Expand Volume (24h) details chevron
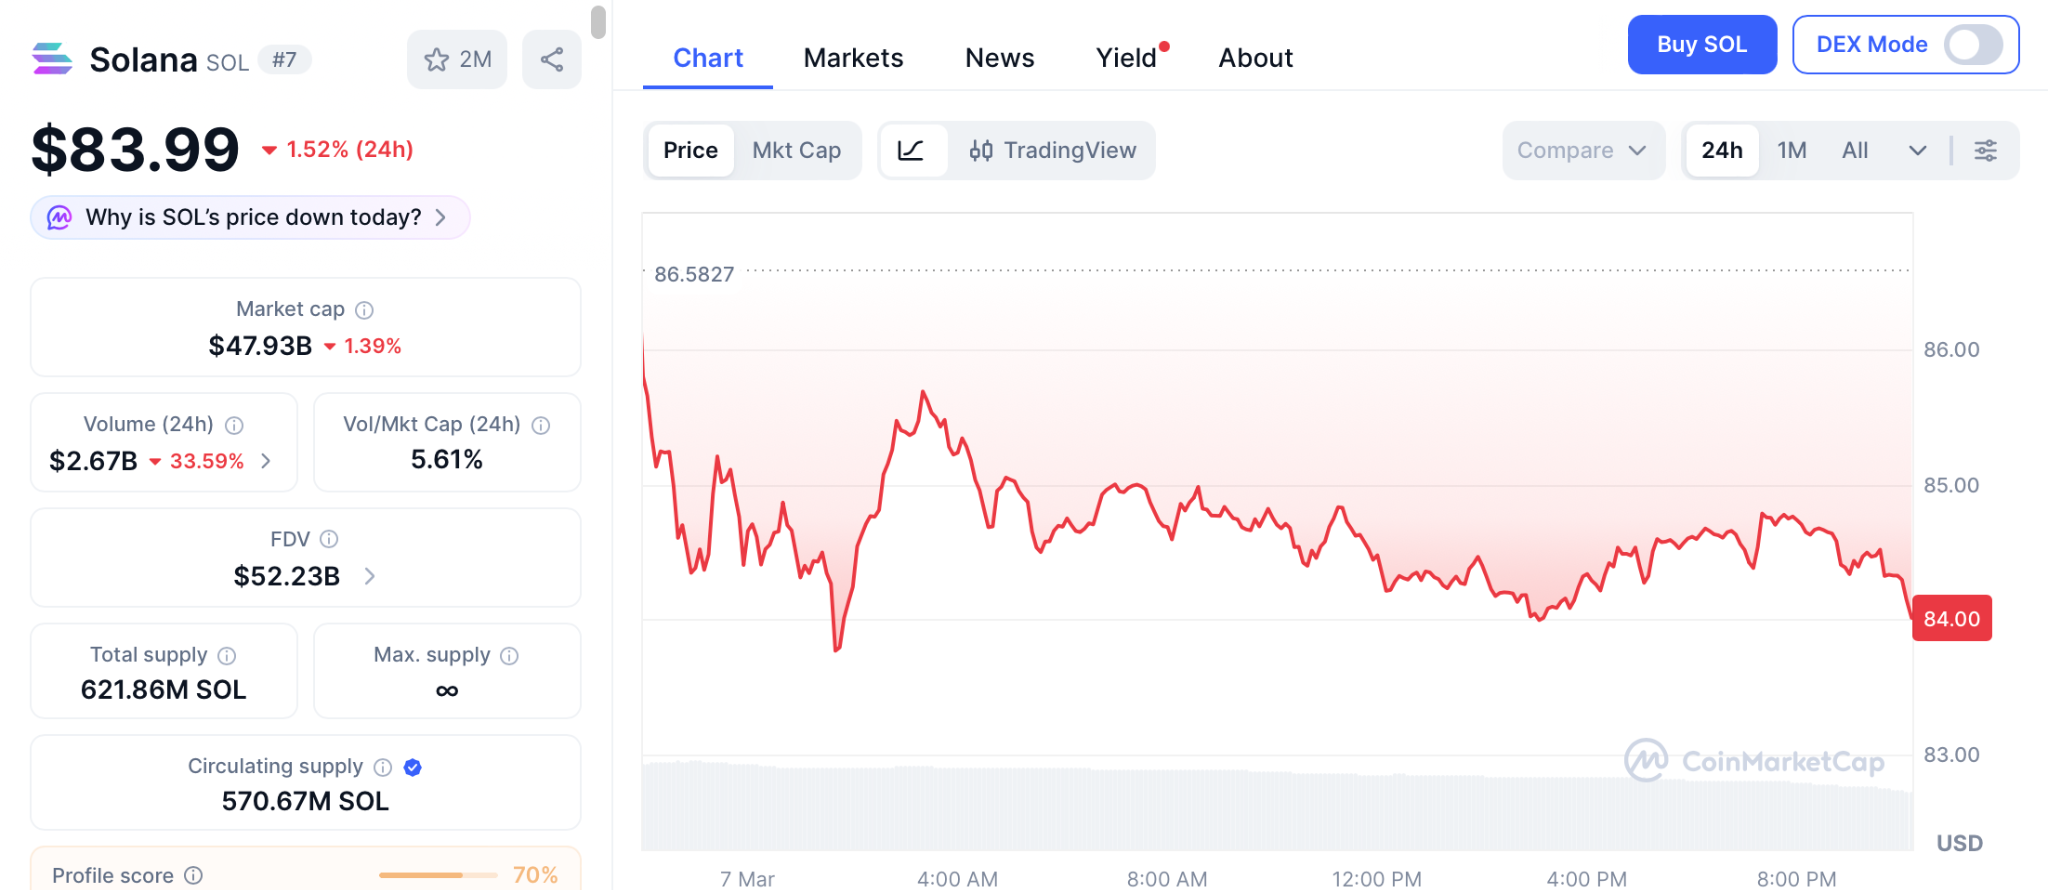Viewport: 2048px width, 890px height. click(266, 461)
